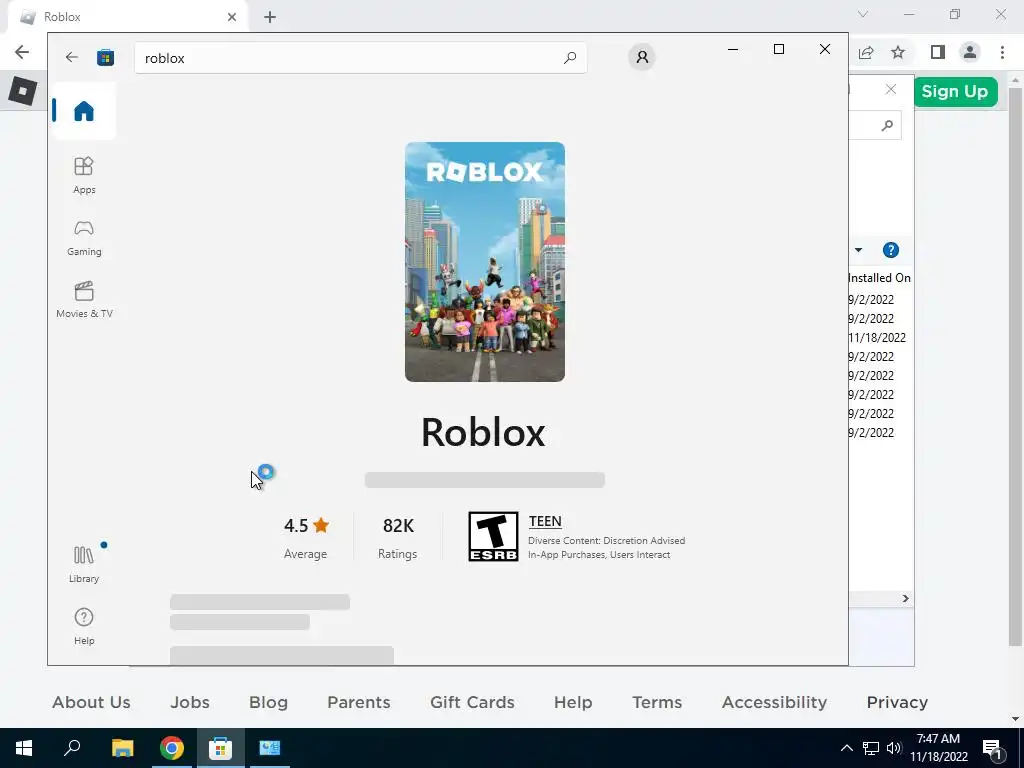Click search icon in background window

click(887, 125)
